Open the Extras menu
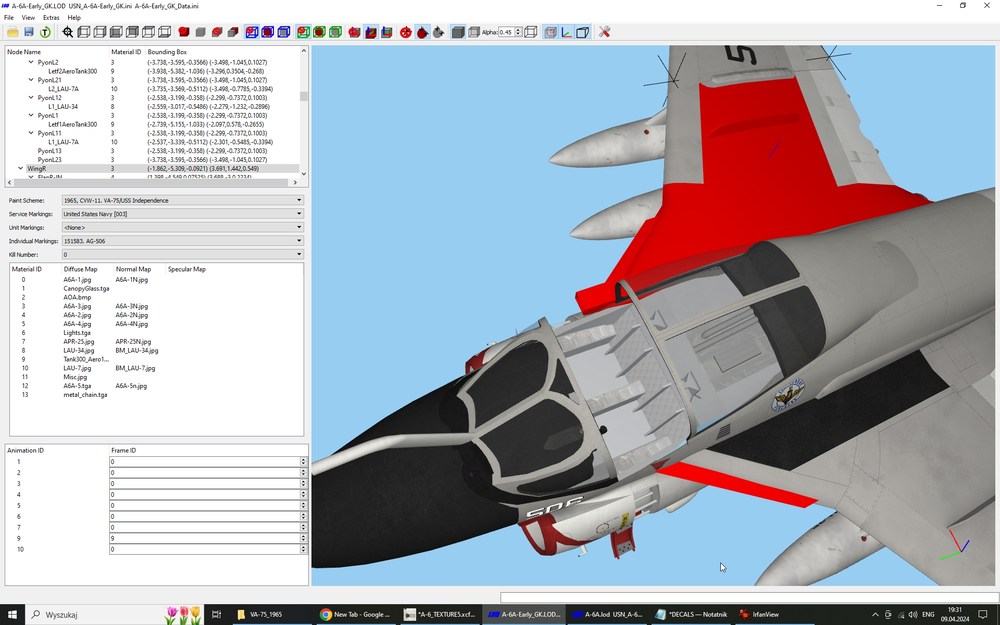The width and height of the screenshot is (1000, 625). pyautogui.click(x=51, y=18)
